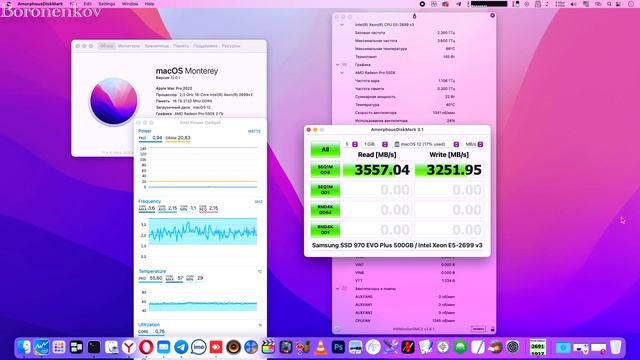Open the crossed tools utility in Dock
Screen dimensions: 640x360
click(x=390, y=347)
